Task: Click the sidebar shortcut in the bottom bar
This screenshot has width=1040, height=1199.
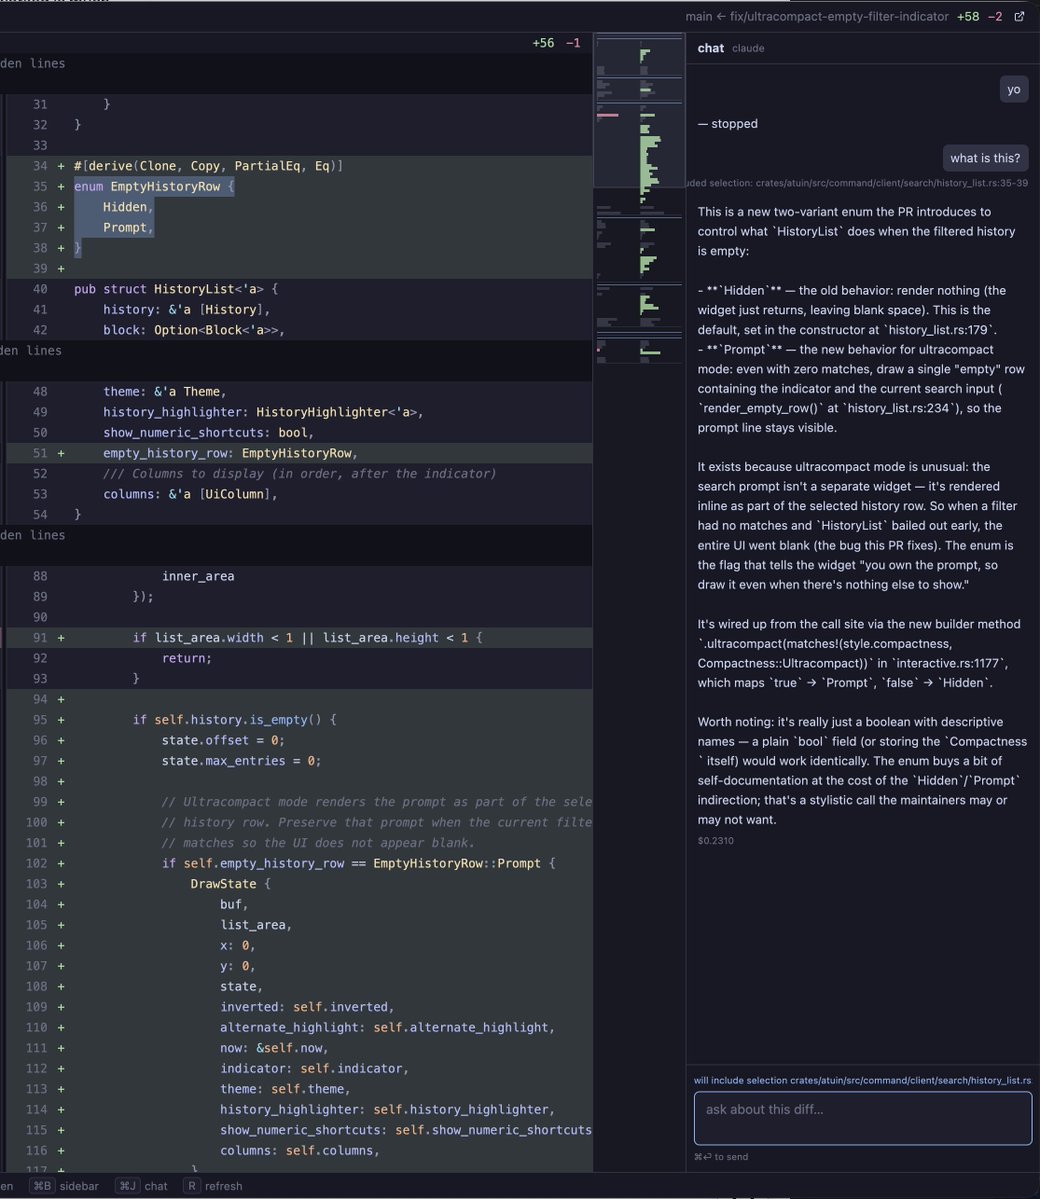Action: pos(64,1186)
